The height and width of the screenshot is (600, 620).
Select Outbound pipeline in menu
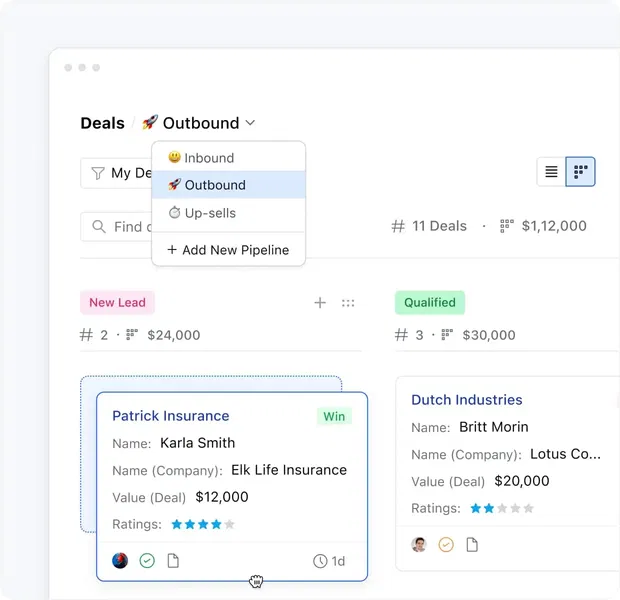(229, 185)
